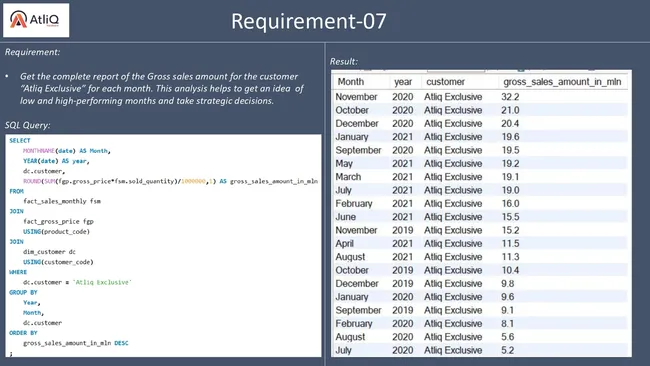
Task: Click the ORDER BY keyword
Action: pyautogui.click(x=23, y=333)
